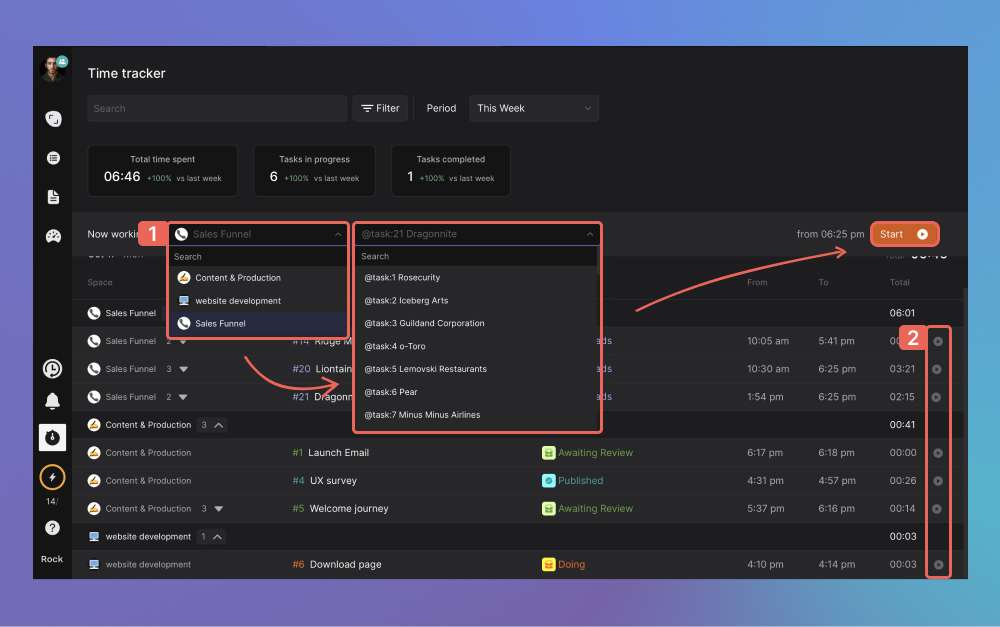Open the notifications bell in sidebar
The width and height of the screenshot is (1000, 627).
(52, 402)
